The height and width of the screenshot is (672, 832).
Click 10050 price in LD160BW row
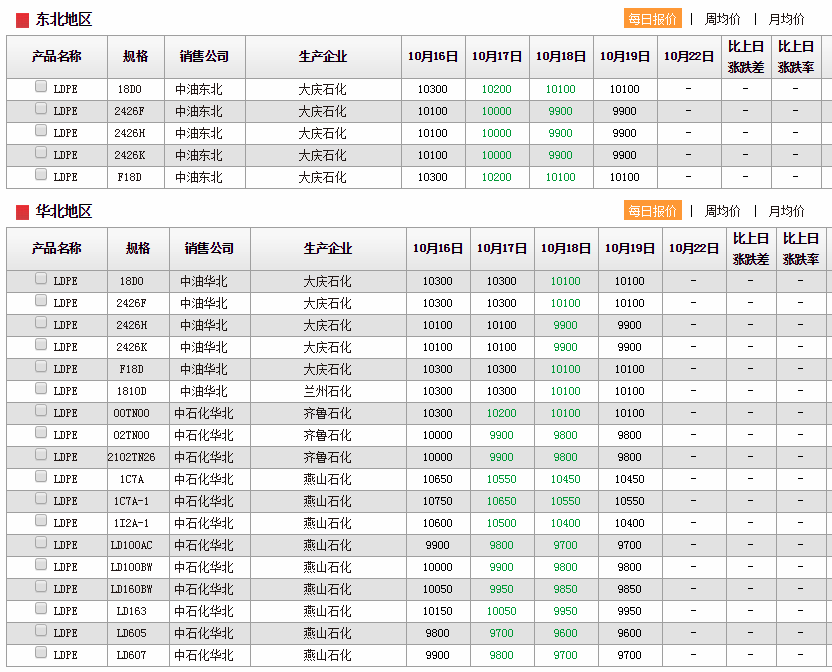coord(438,589)
